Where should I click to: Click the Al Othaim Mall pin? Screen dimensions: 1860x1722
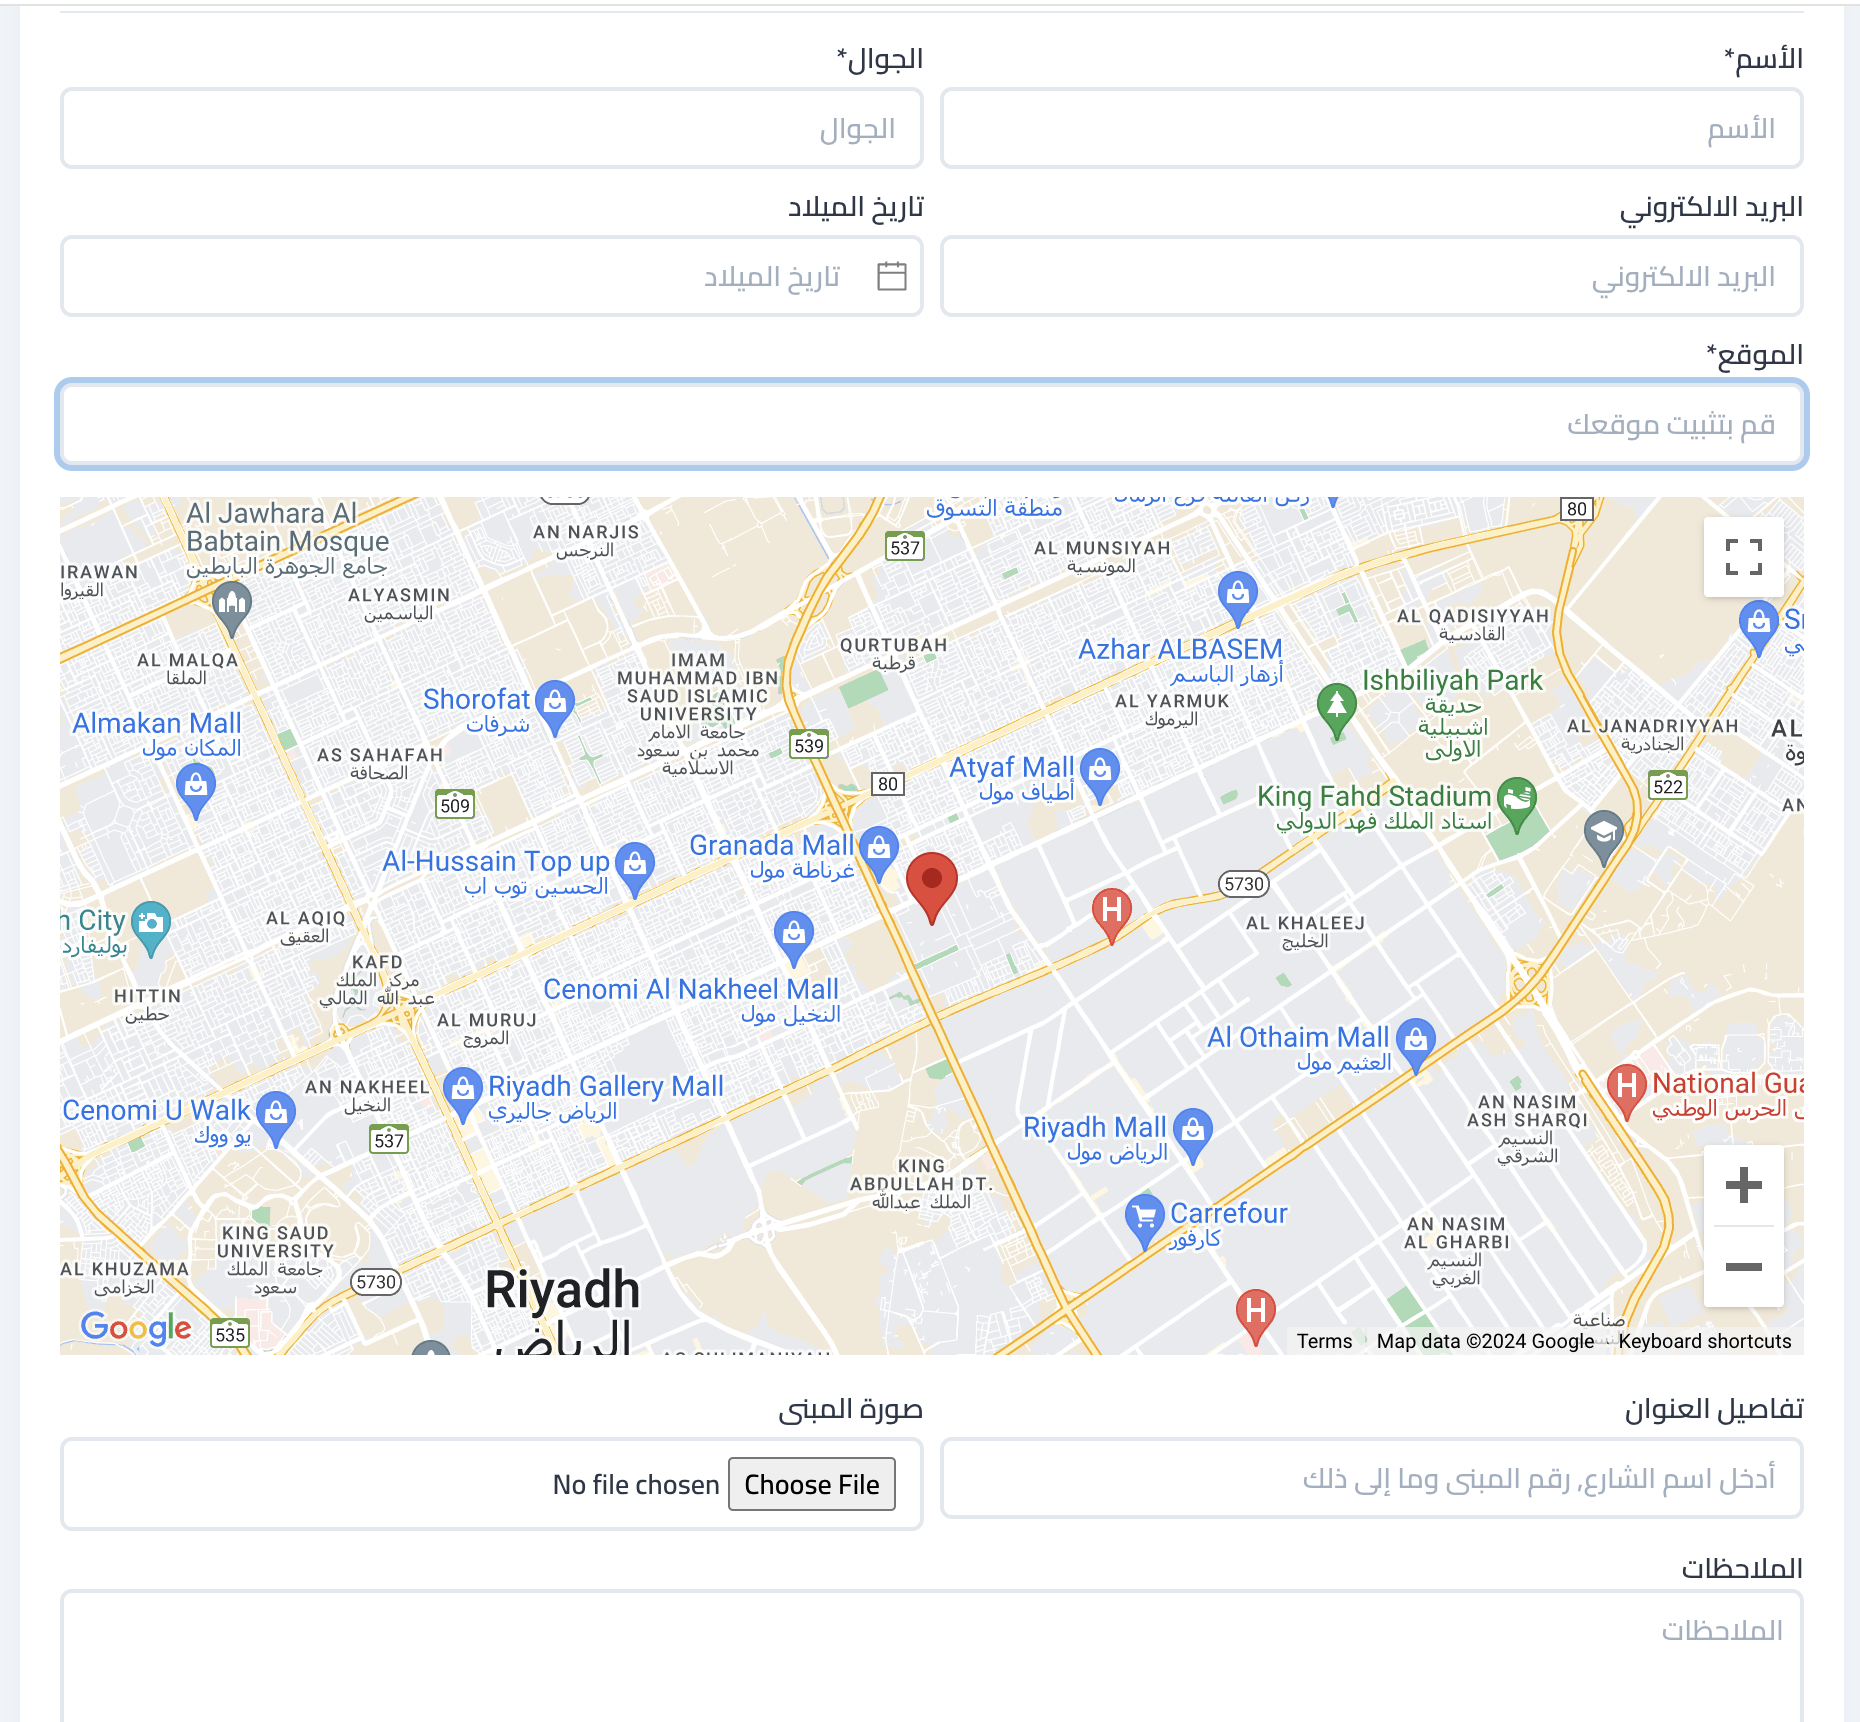point(1416,1045)
